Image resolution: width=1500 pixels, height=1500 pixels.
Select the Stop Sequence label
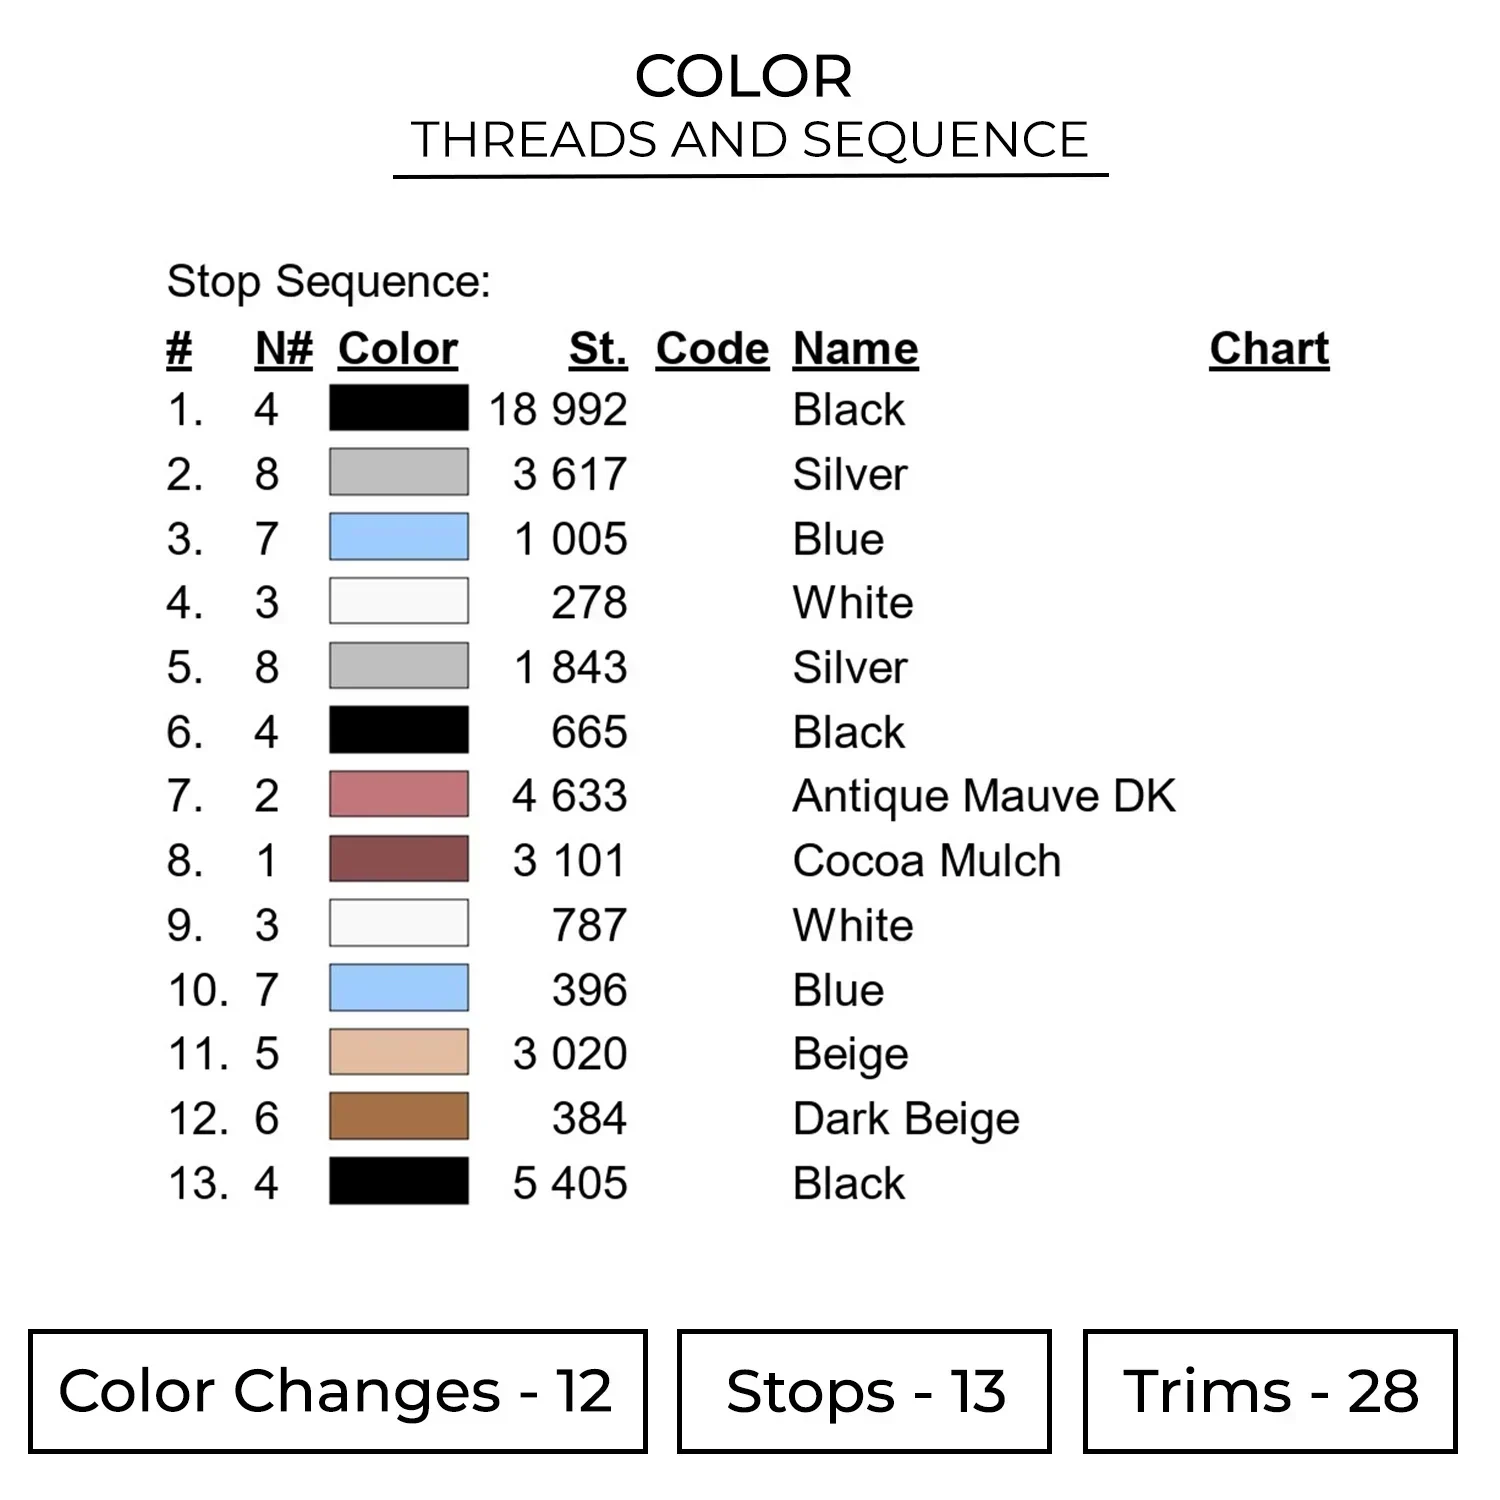click(329, 281)
